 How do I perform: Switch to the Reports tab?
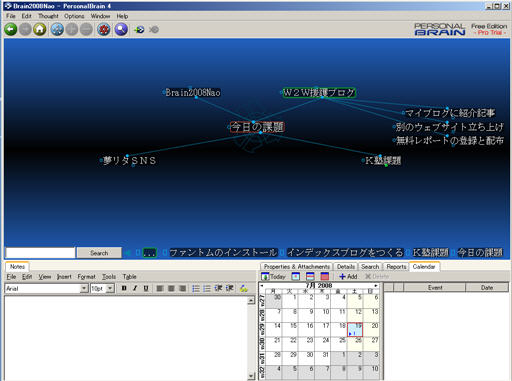396,267
